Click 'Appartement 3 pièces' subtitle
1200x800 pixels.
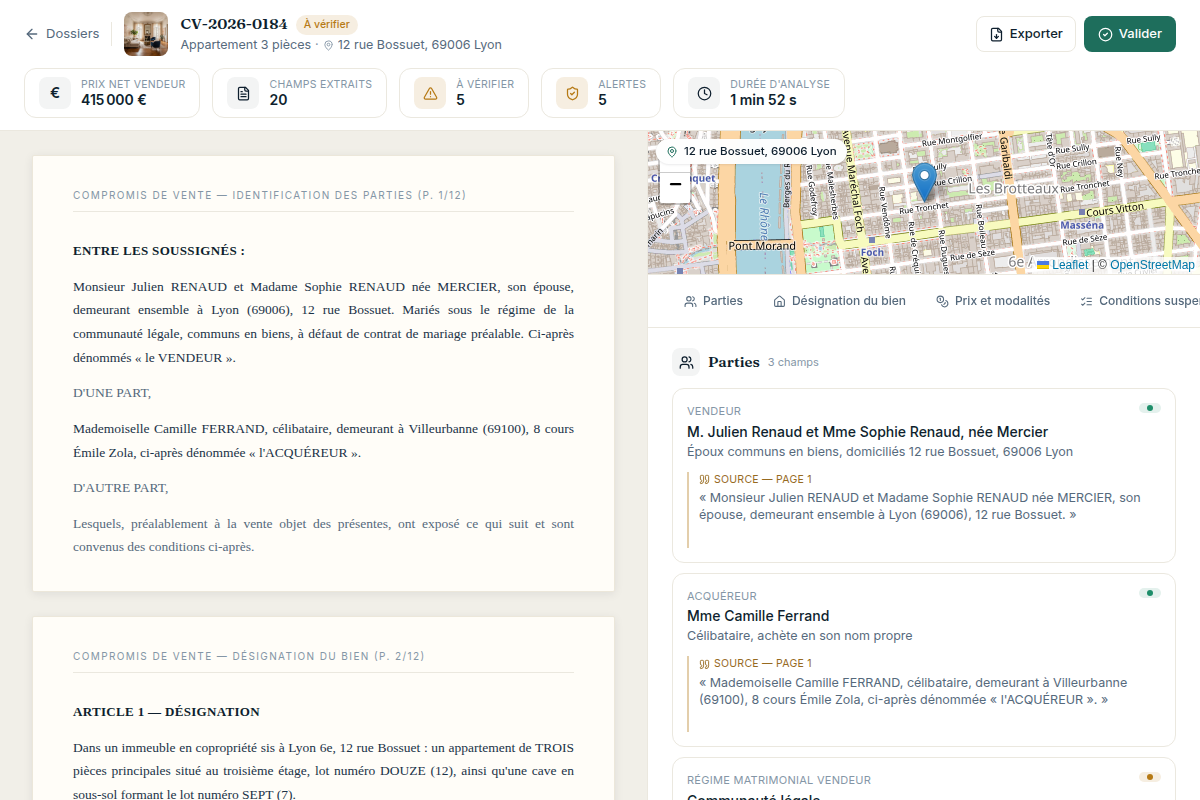coord(246,45)
